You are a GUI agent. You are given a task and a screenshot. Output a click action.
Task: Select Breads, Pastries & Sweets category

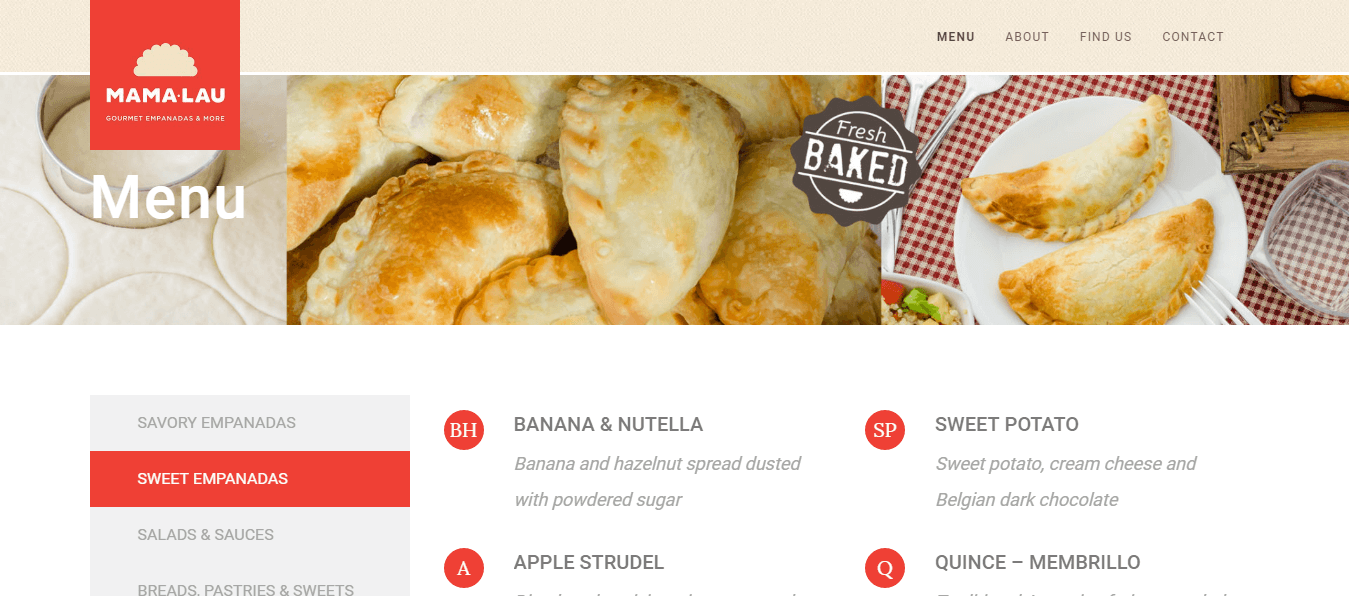click(250, 584)
